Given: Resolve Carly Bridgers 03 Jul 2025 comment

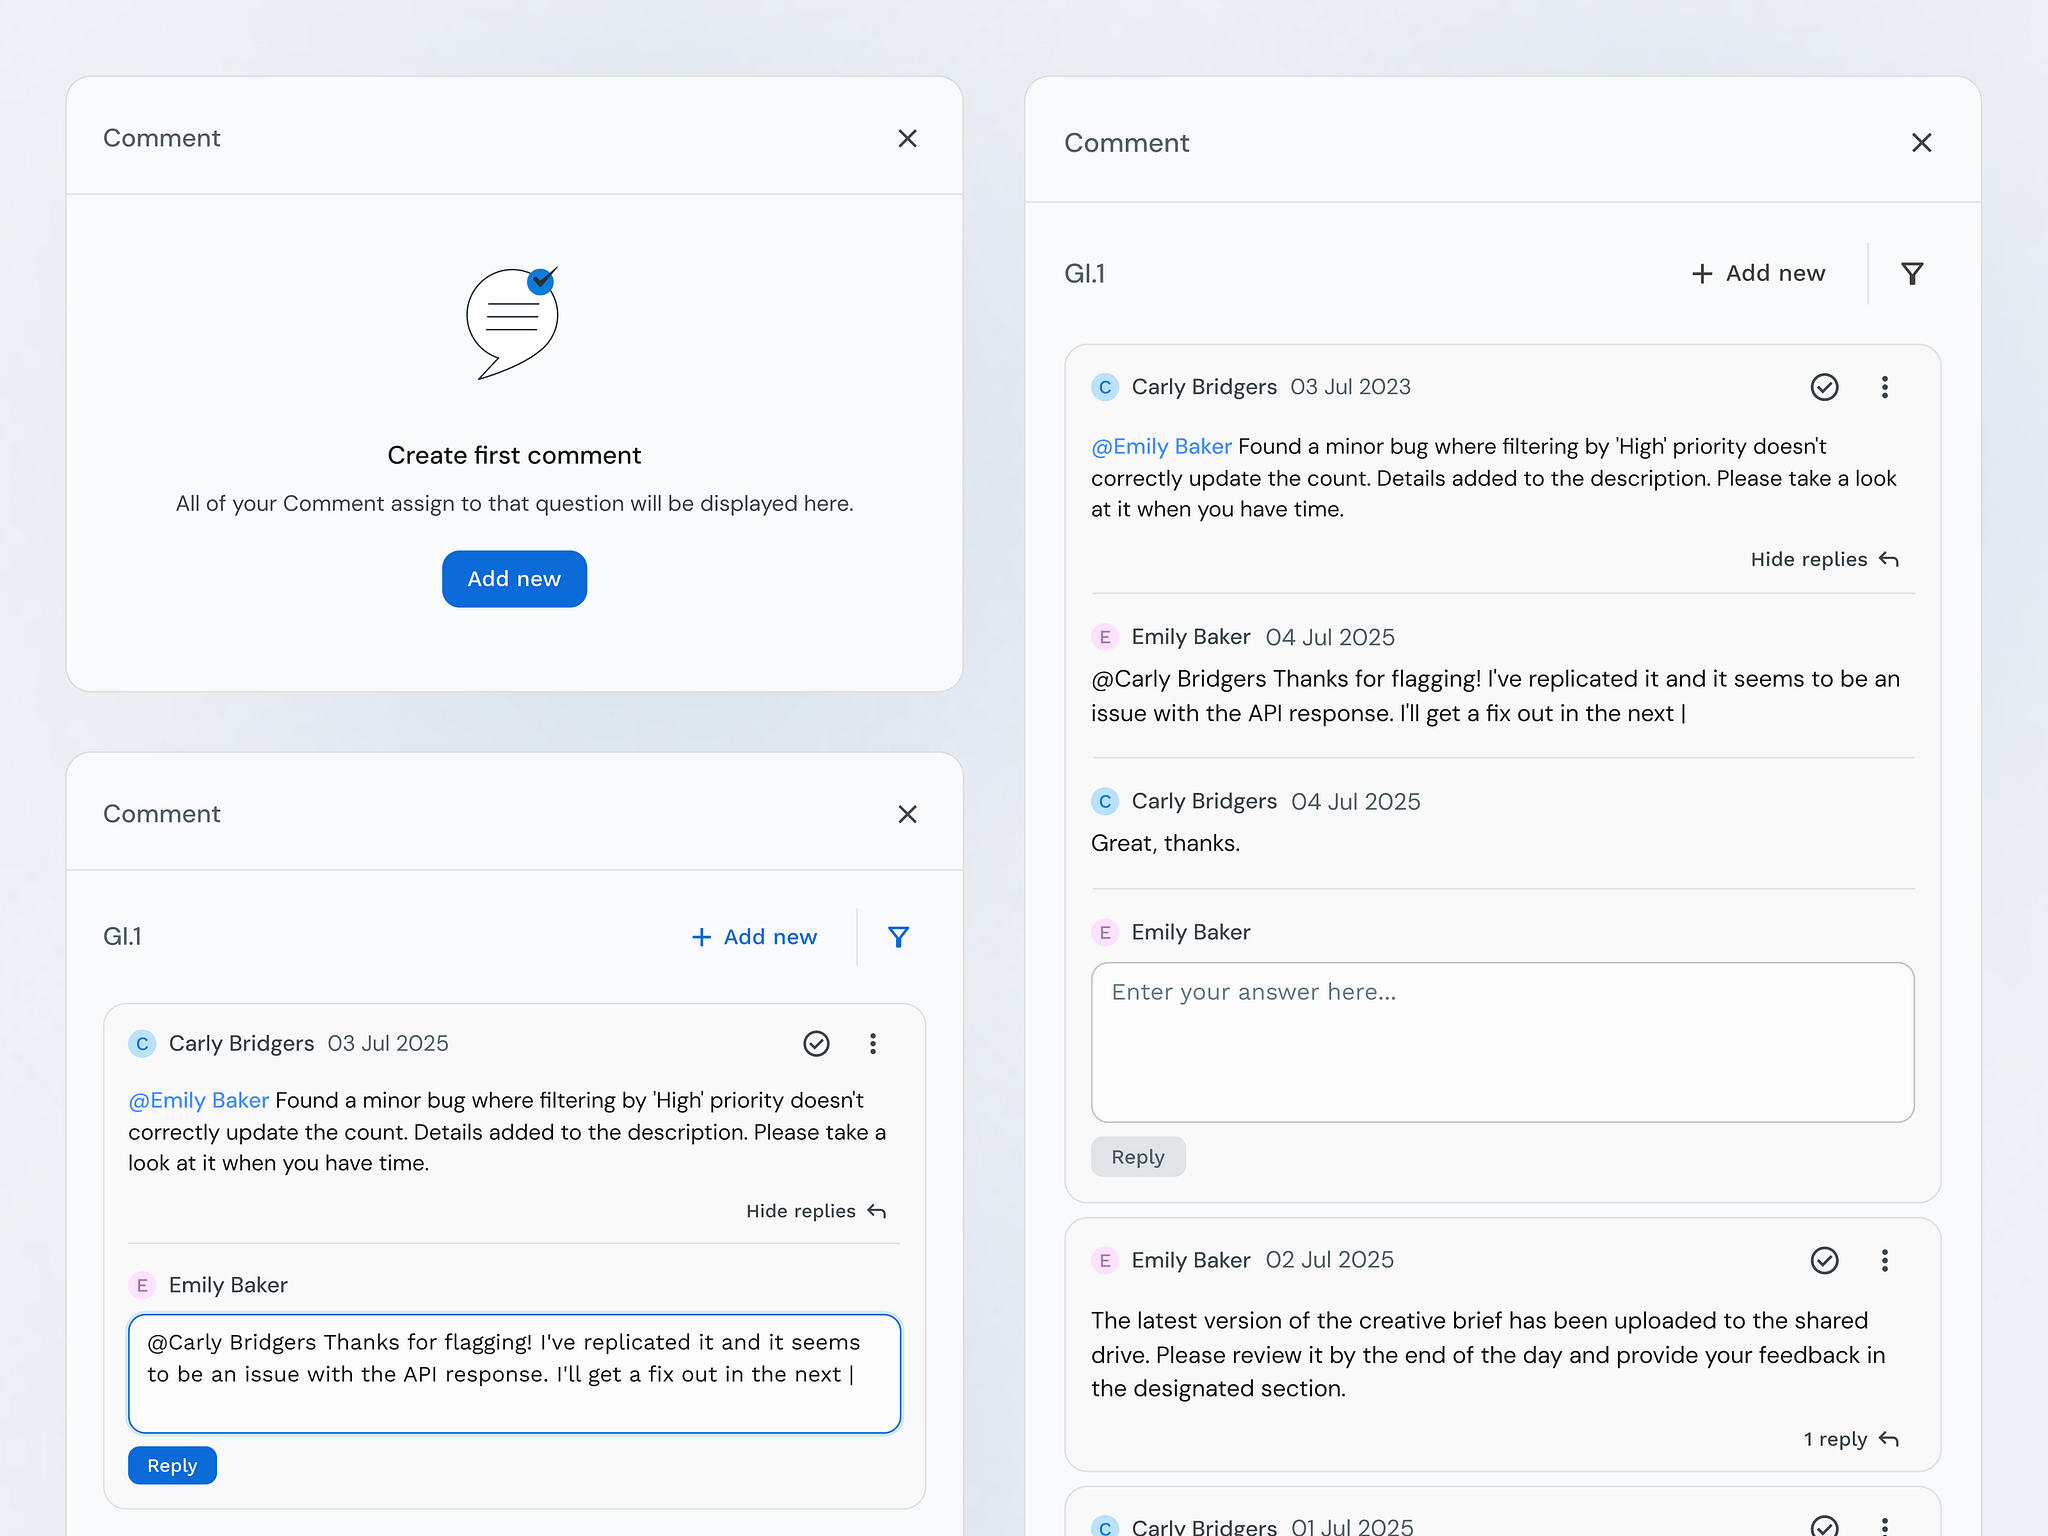Looking at the screenshot, I should point(816,1044).
